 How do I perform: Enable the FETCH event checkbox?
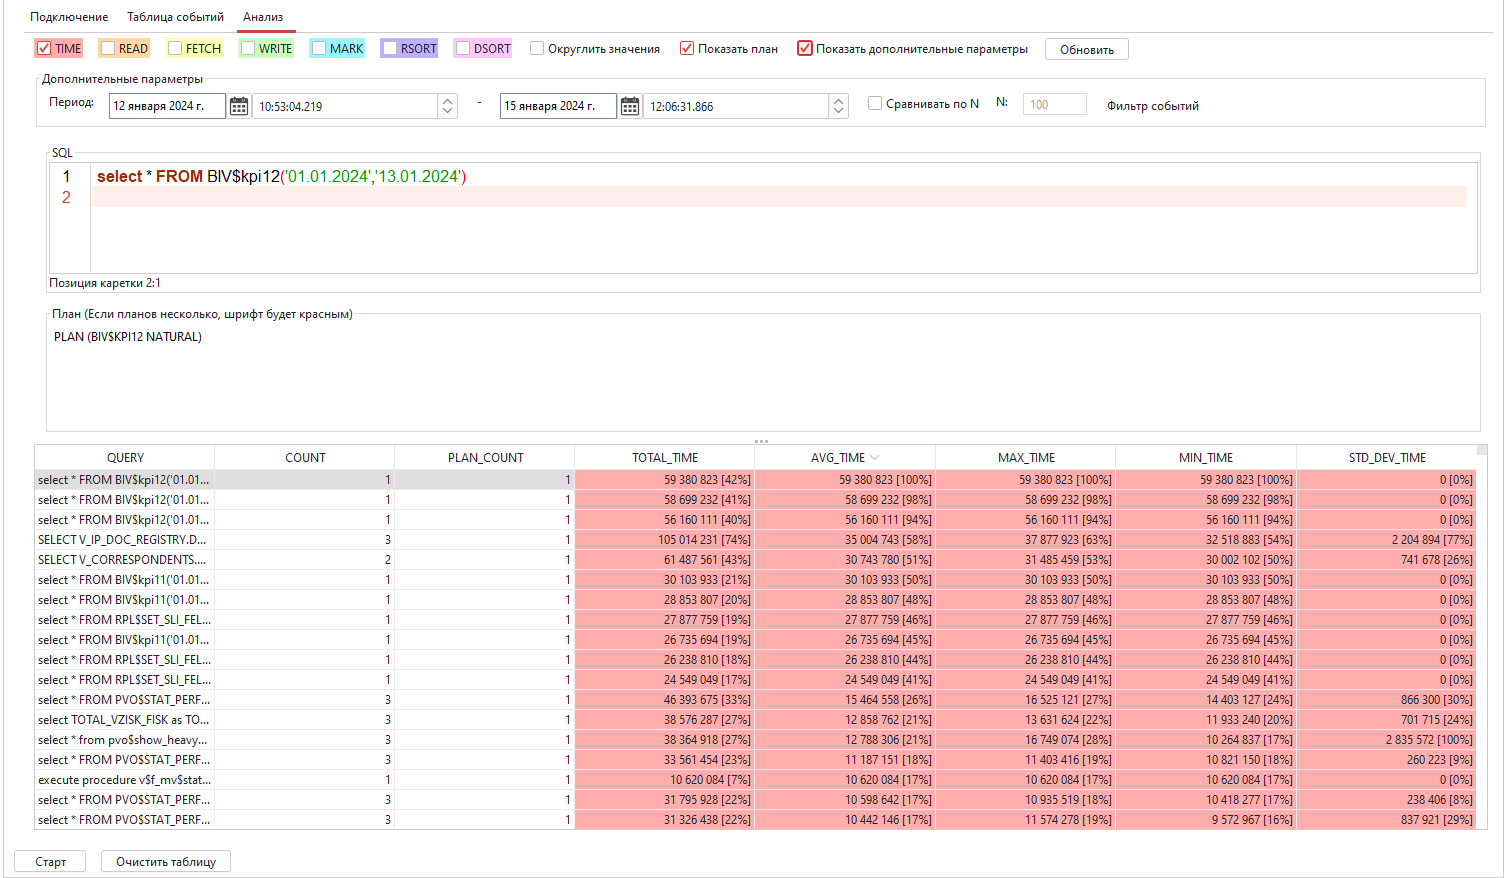pyautogui.click(x=173, y=47)
